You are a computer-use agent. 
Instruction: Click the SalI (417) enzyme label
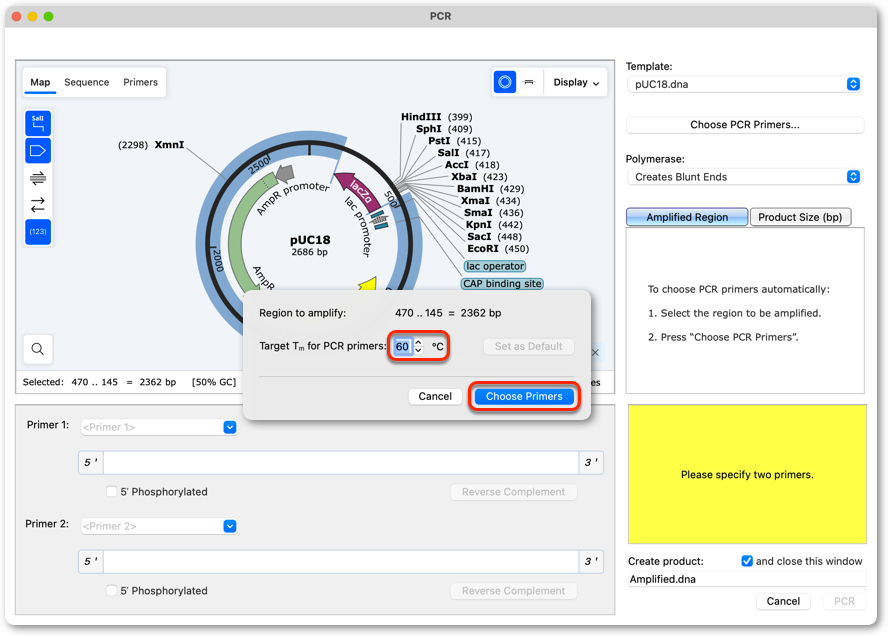click(463, 152)
